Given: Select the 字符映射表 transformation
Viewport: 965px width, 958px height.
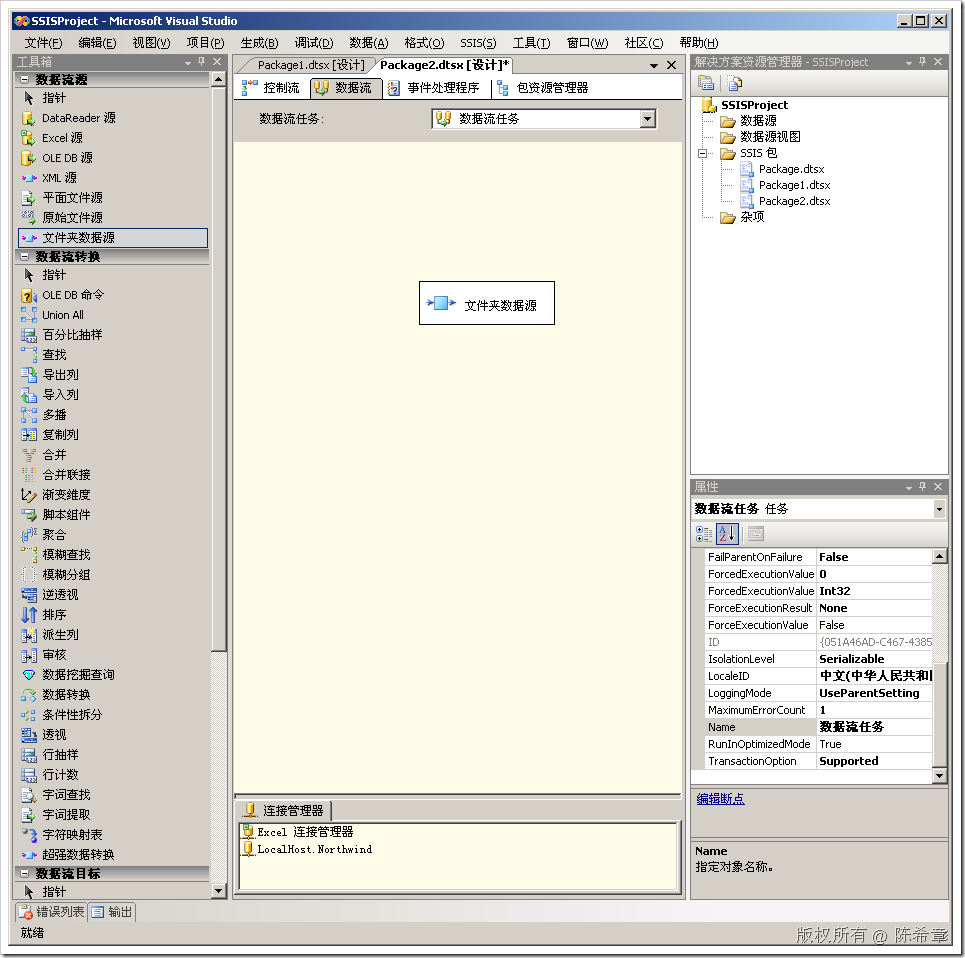Looking at the screenshot, I should click(72, 835).
